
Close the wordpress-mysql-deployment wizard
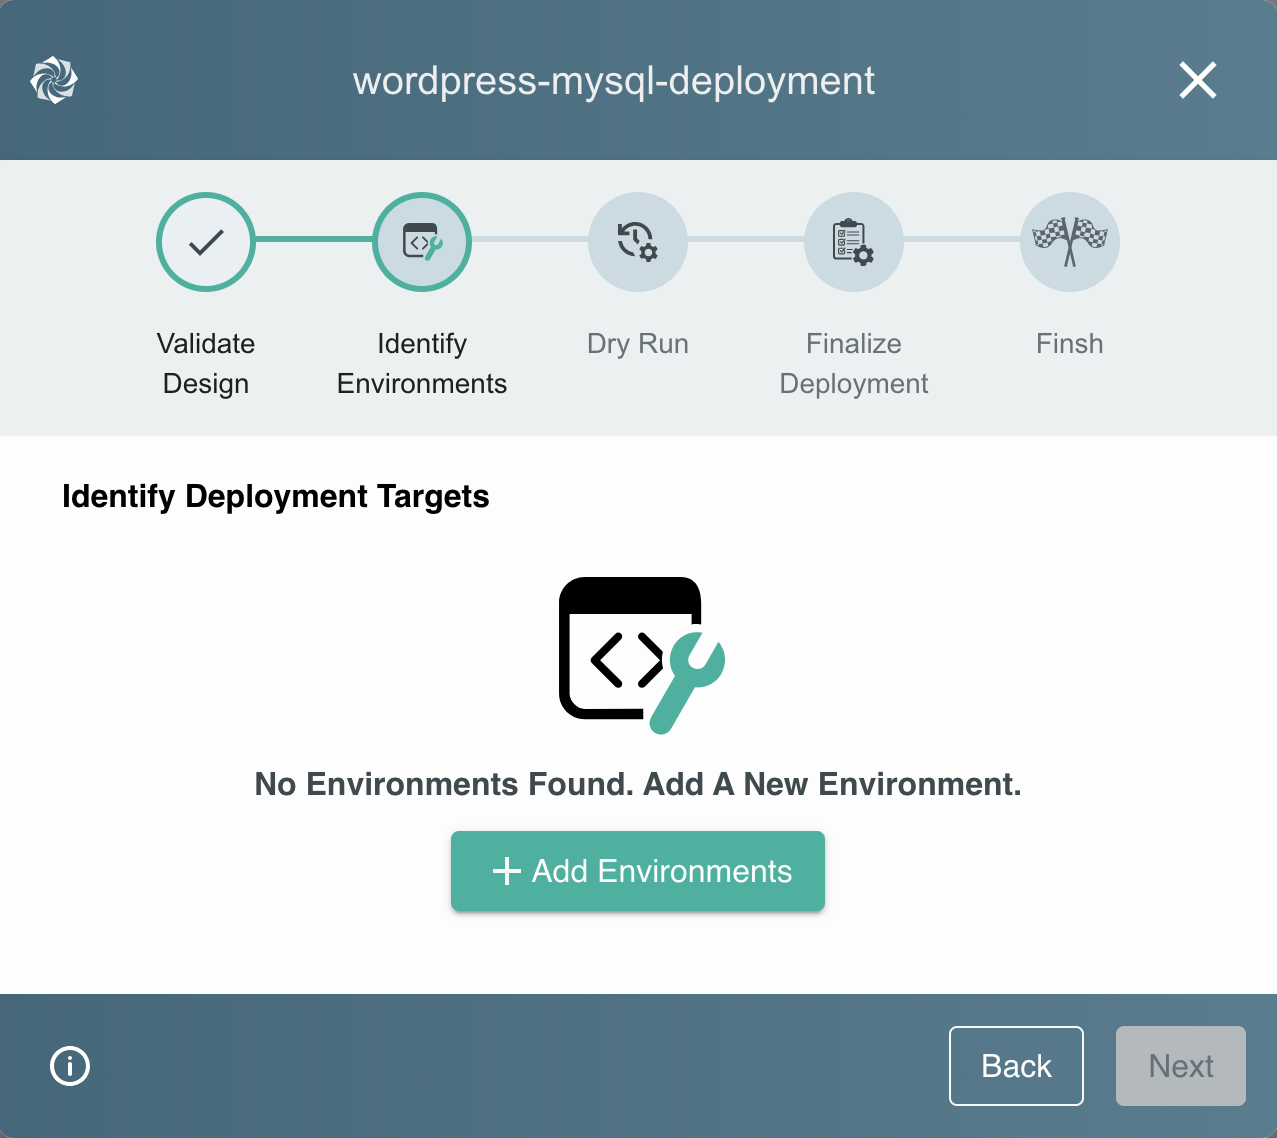click(1197, 80)
